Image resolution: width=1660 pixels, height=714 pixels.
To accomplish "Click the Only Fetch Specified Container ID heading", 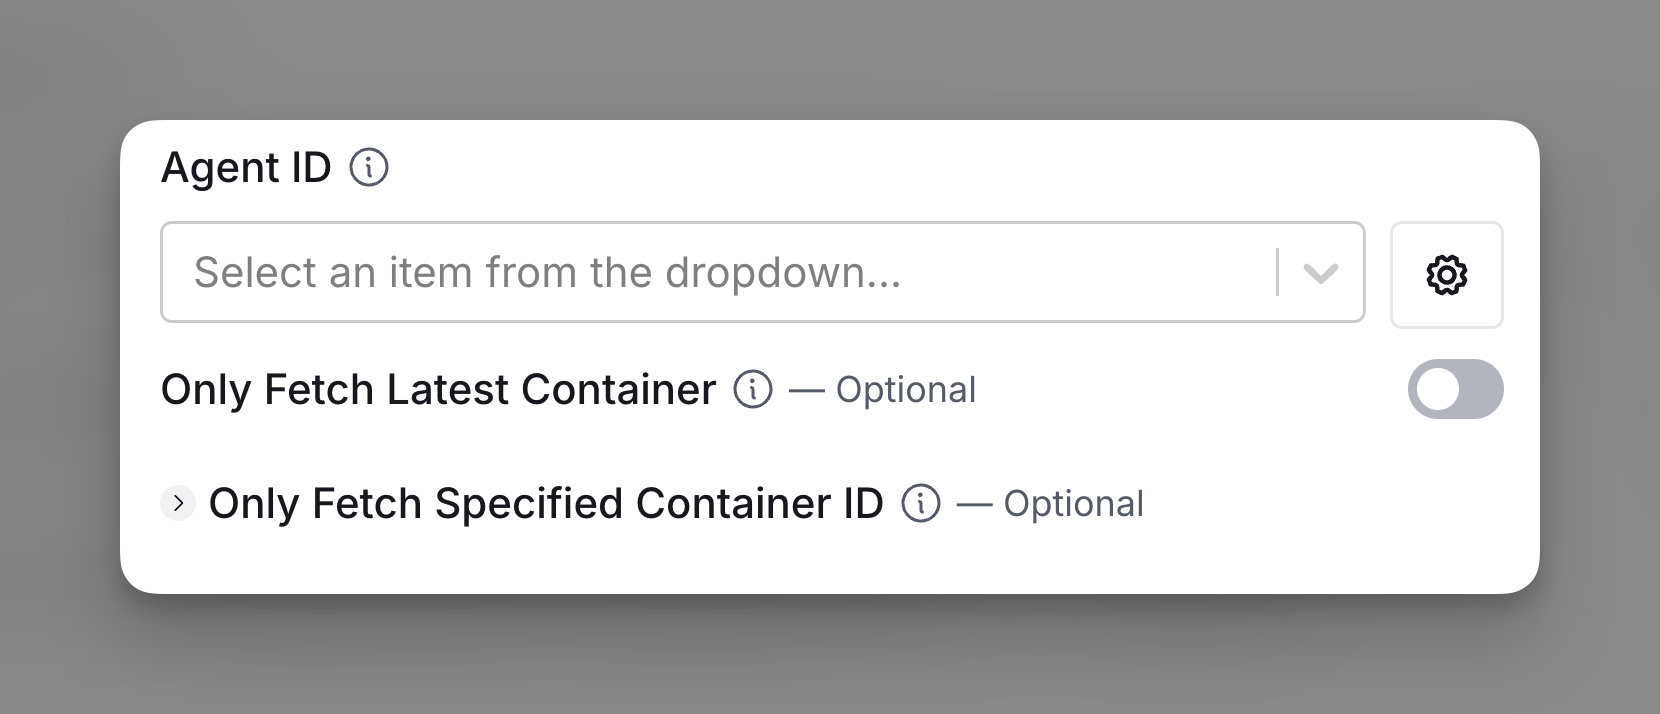I will point(546,504).
